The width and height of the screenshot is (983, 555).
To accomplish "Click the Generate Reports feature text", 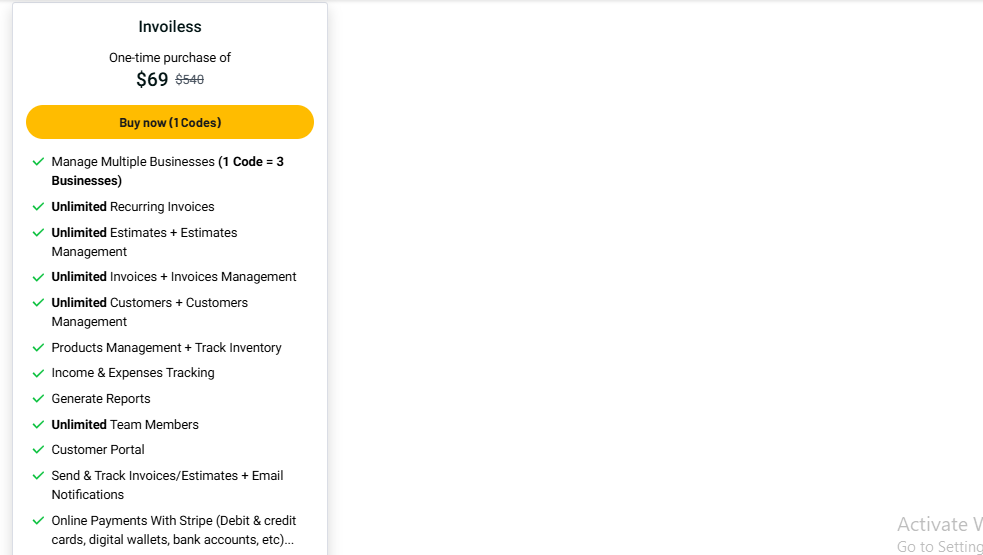I will (101, 399).
